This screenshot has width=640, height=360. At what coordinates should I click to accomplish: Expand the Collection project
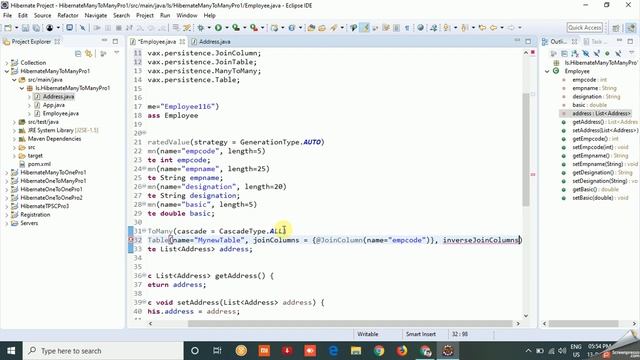(6, 63)
